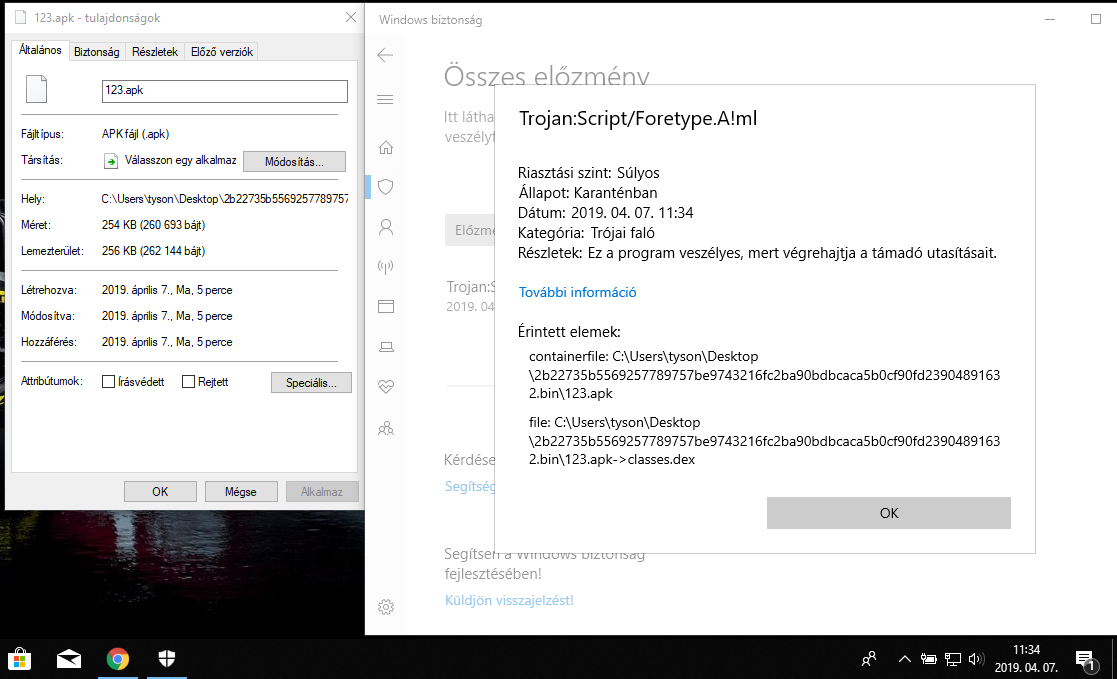The height and width of the screenshot is (679, 1117).
Task: Click the association app icon beside Válasszon
Action: point(110,161)
